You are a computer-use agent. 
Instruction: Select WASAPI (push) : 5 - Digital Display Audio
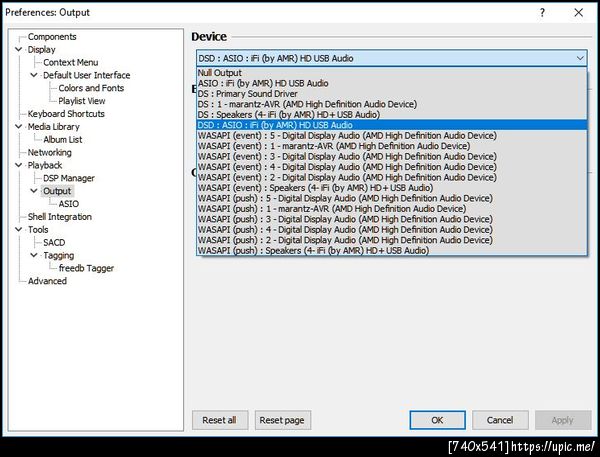click(x=392, y=198)
